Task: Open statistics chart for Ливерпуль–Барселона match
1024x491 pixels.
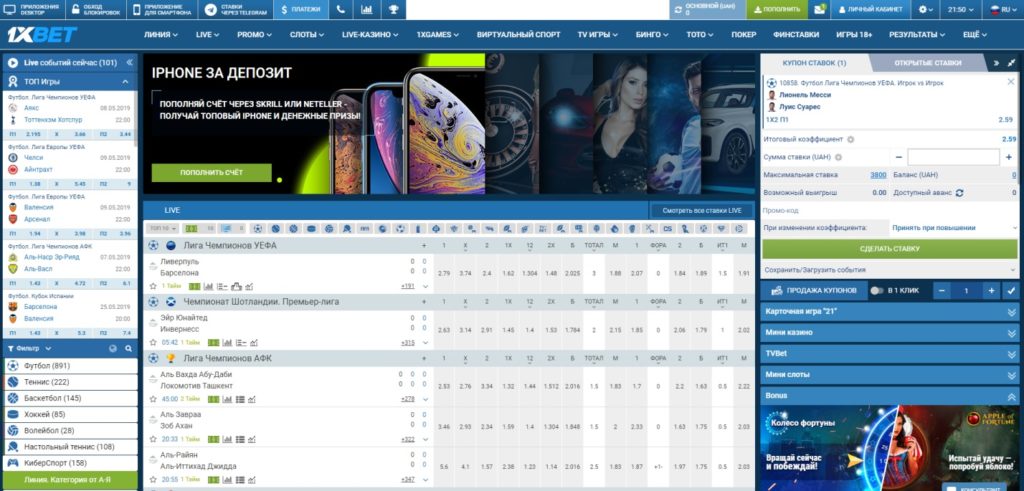Action: [209, 286]
